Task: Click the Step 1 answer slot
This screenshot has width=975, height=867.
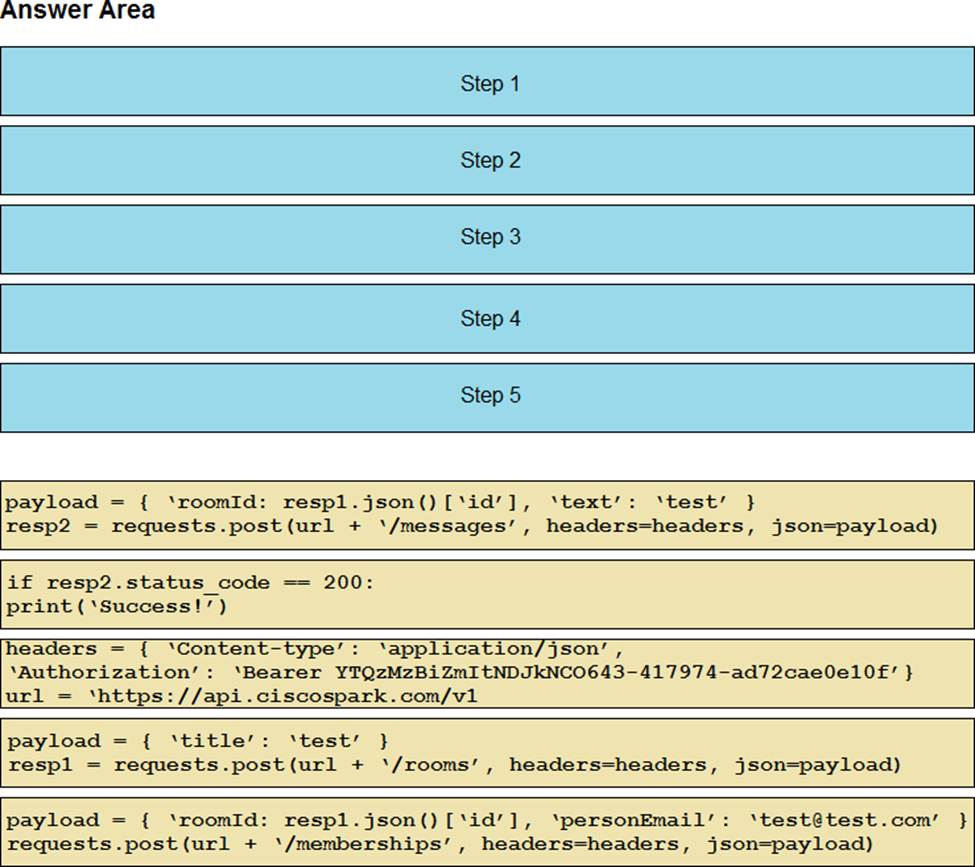Action: pyautogui.click(x=487, y=81)
